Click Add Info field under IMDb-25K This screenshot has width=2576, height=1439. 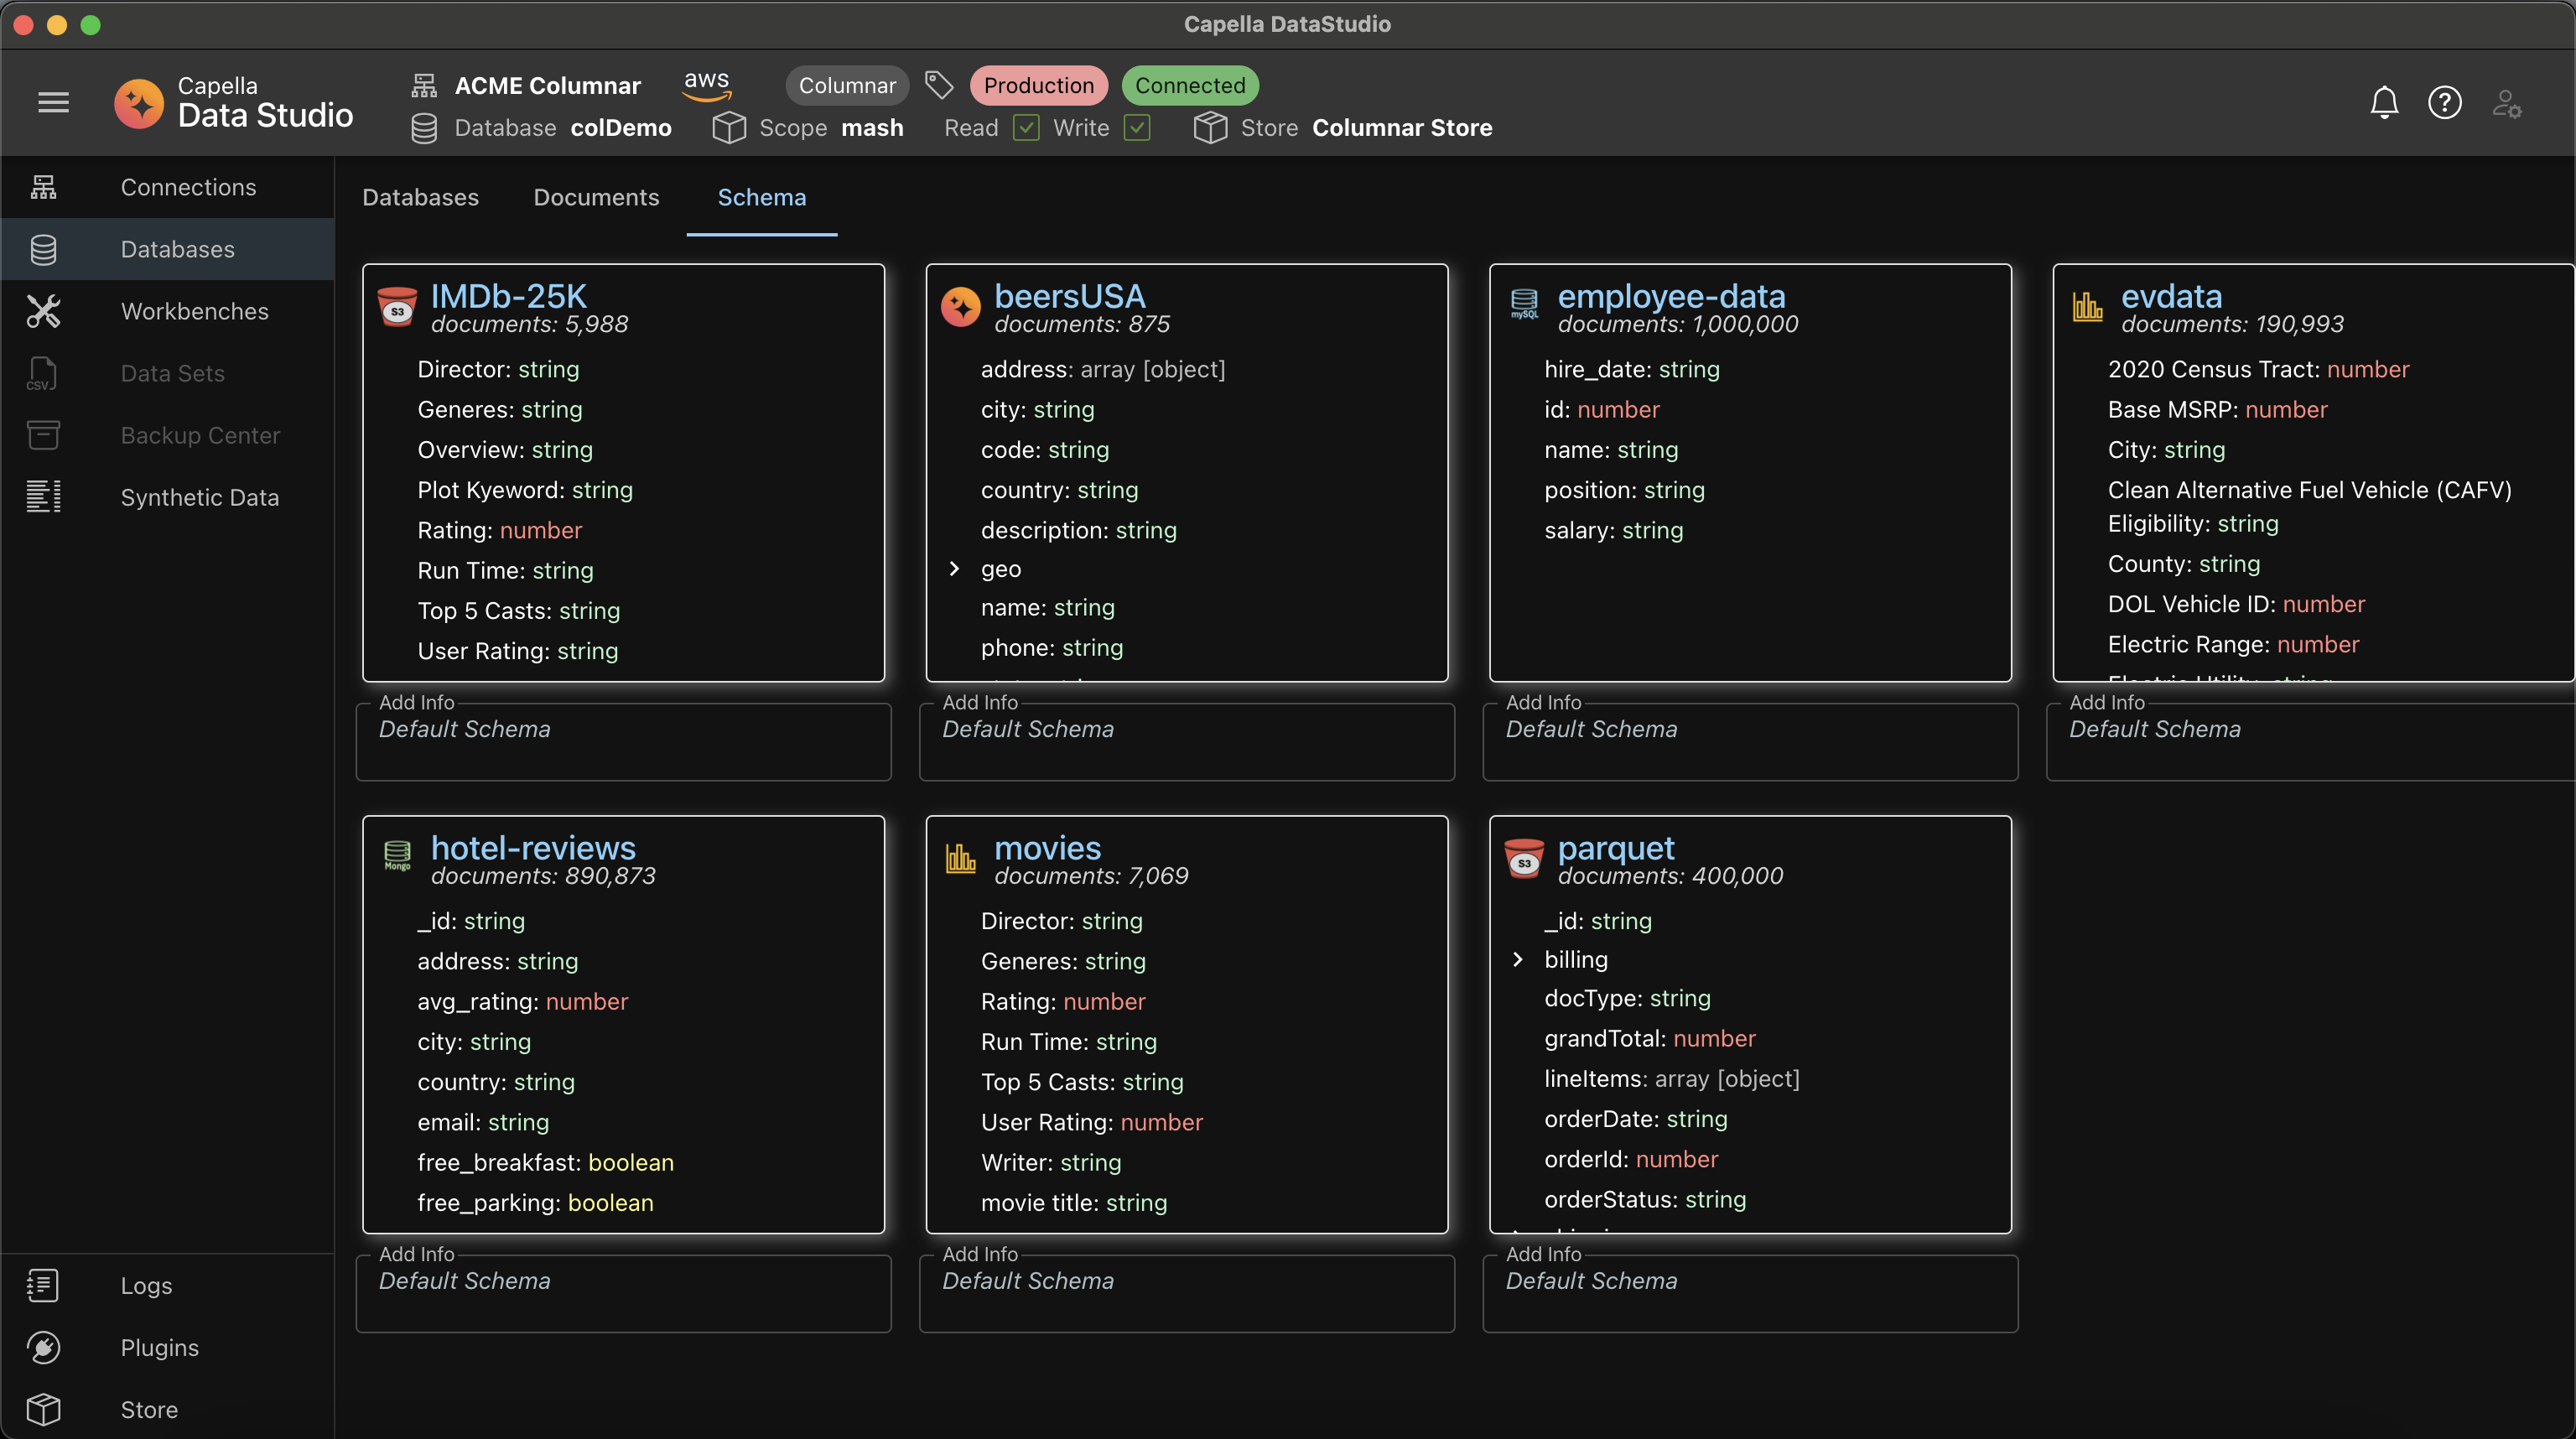click(623, 741)
